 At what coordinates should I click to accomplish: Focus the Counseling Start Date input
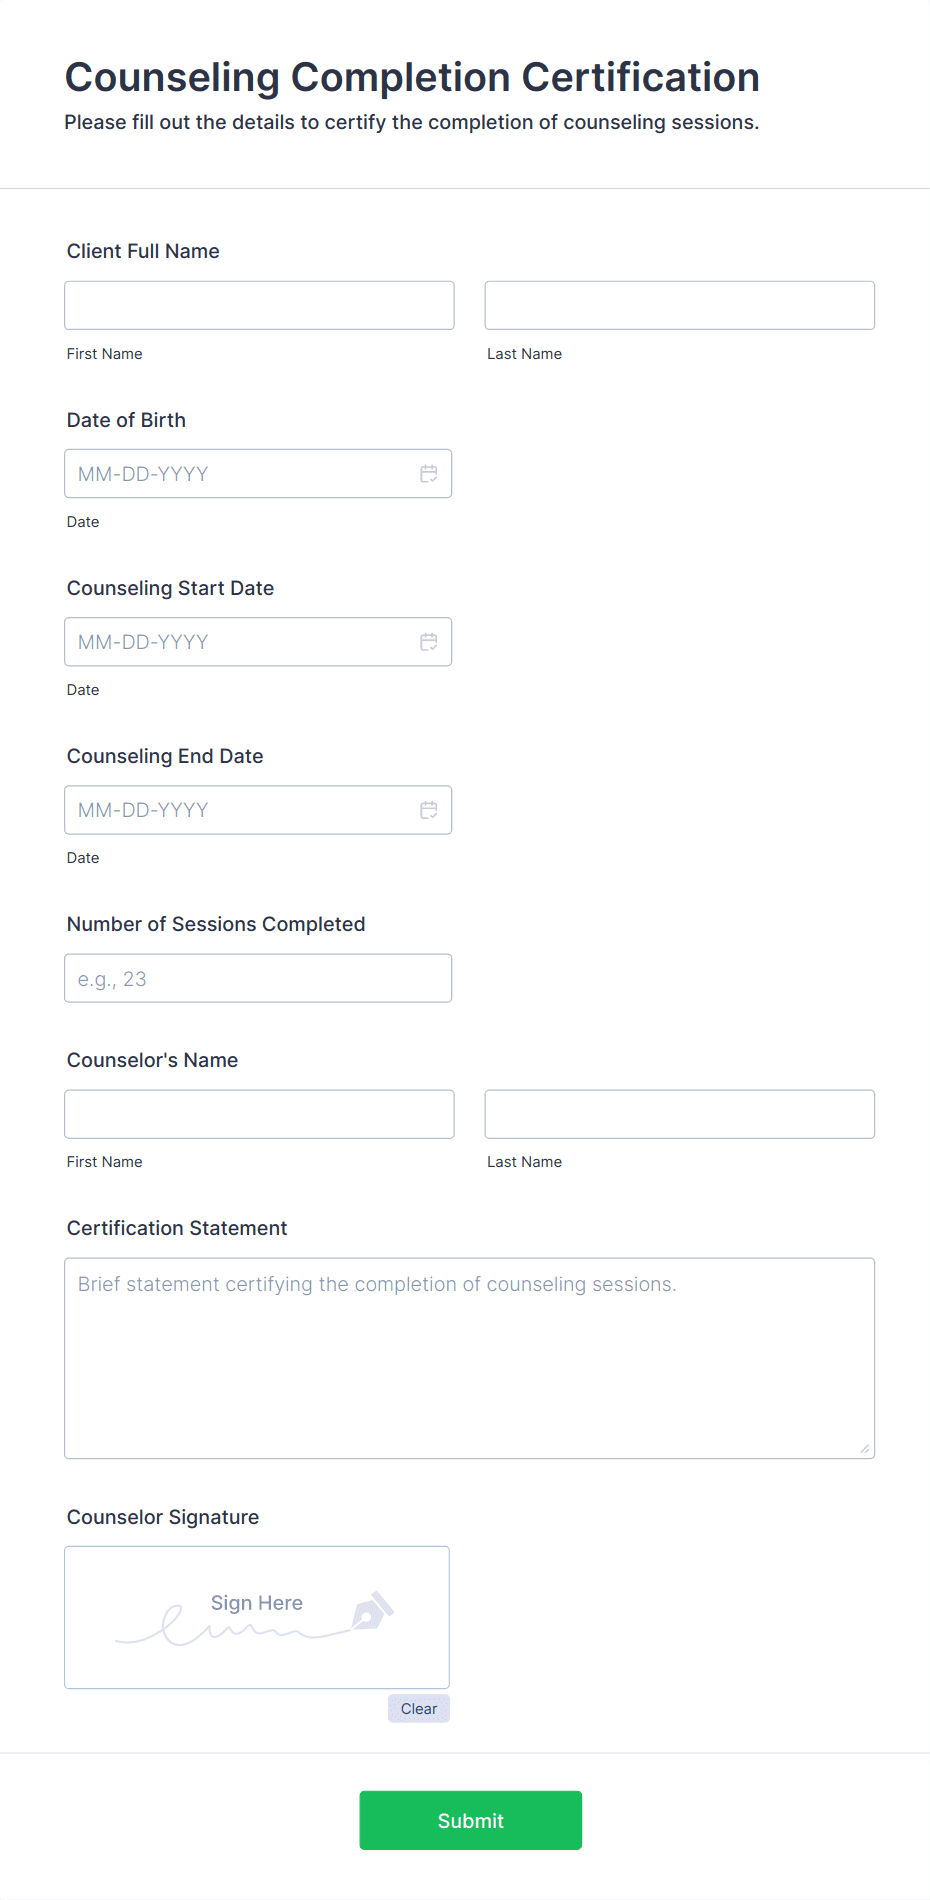(x=240, y=642)
